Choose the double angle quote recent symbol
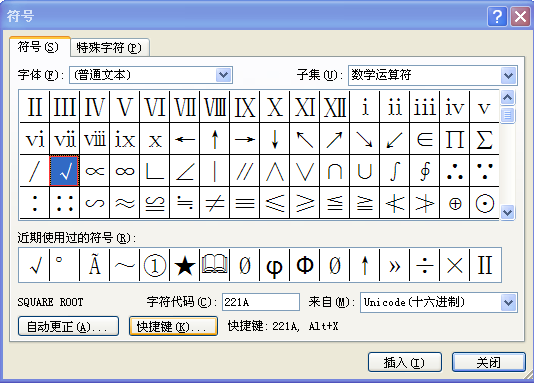534x383 pixels. point(394,265)
